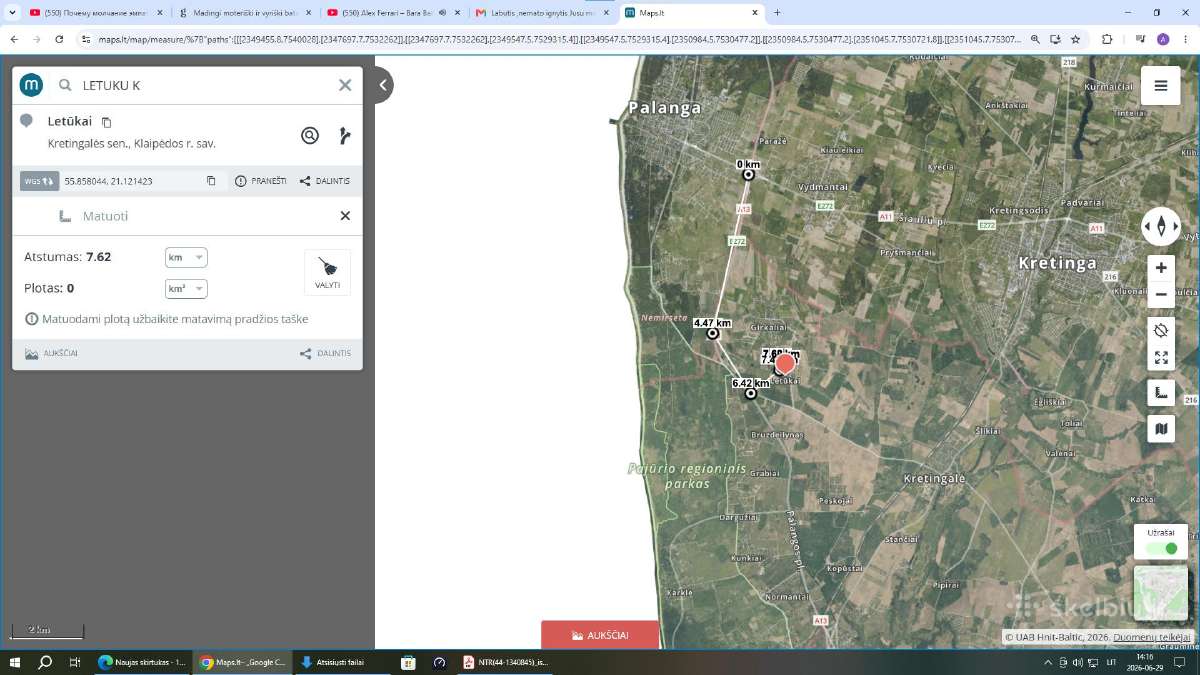The image size is (1200, 675).
Task: Switch to the Alex Ferrari YouTube tab
Action: (385, 13)
